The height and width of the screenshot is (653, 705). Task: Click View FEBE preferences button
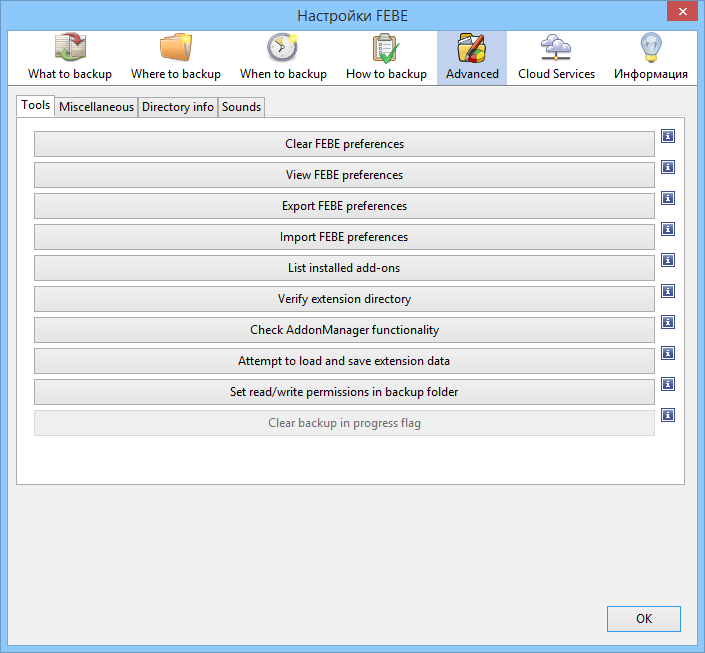point(344,175)
